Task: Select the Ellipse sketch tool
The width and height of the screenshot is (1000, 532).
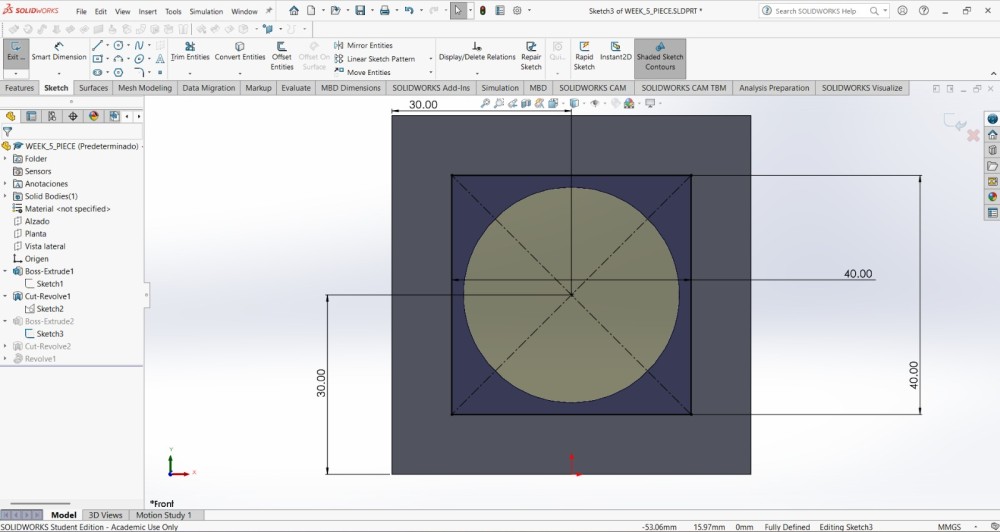Action: click(x=138, y=59)
